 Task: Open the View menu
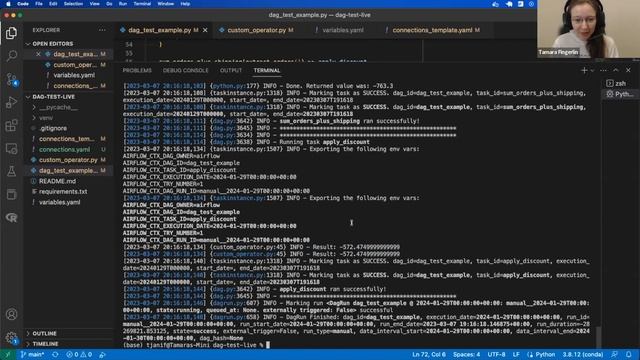(x=95, y=4)
